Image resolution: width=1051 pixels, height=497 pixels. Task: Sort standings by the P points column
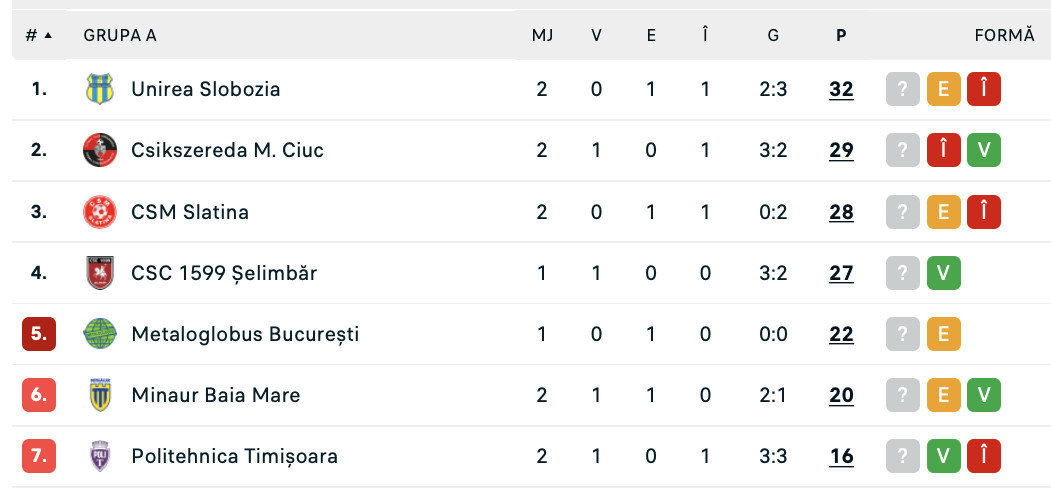[x=841, y=35]
